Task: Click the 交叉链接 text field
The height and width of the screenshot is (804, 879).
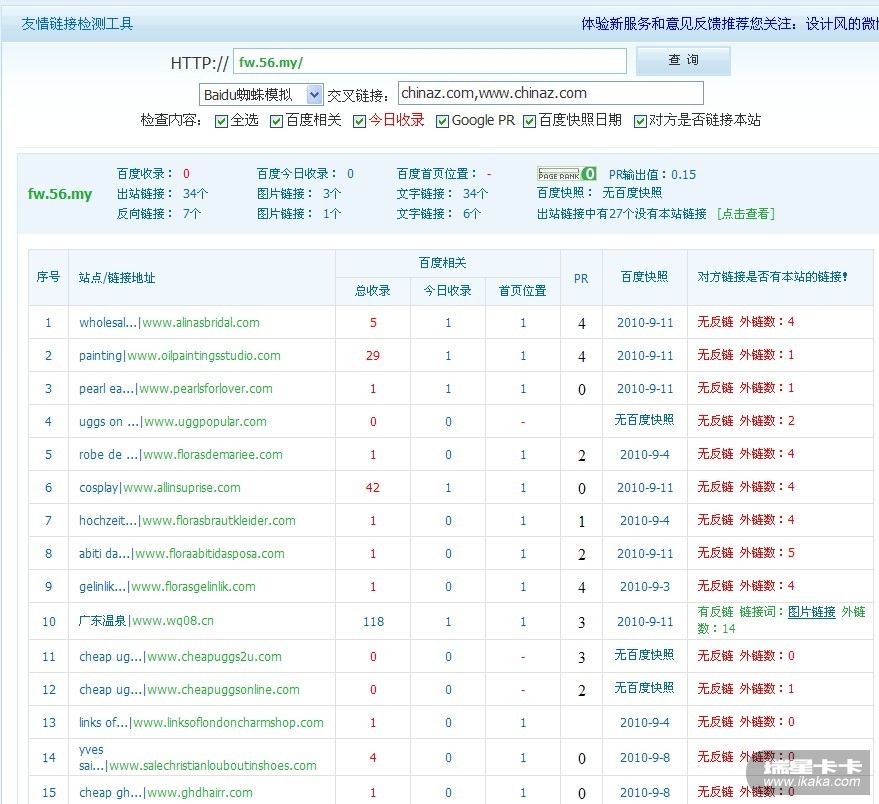Action: point(550,93)
